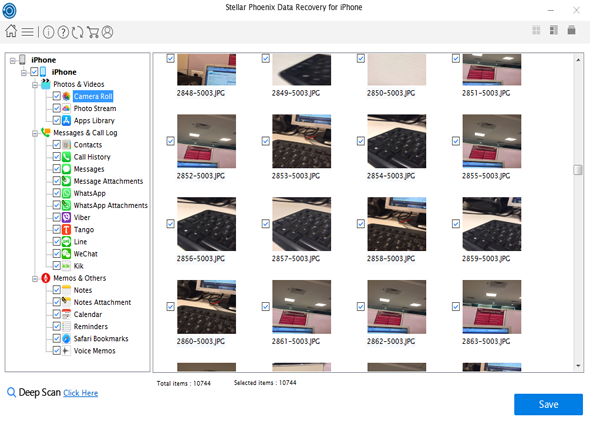The width and height of the screenshot is (590, 421).
Task: Collapse the Messages & Call Log group
Action: coord(35,133)
